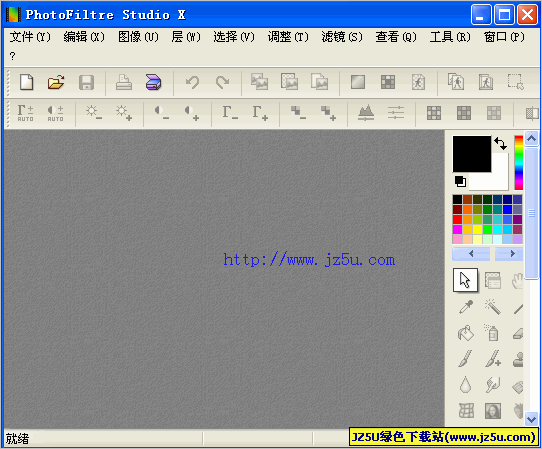Show the next color palette page
The height and width of the screenshot is (449, 542).
point(509,254)
